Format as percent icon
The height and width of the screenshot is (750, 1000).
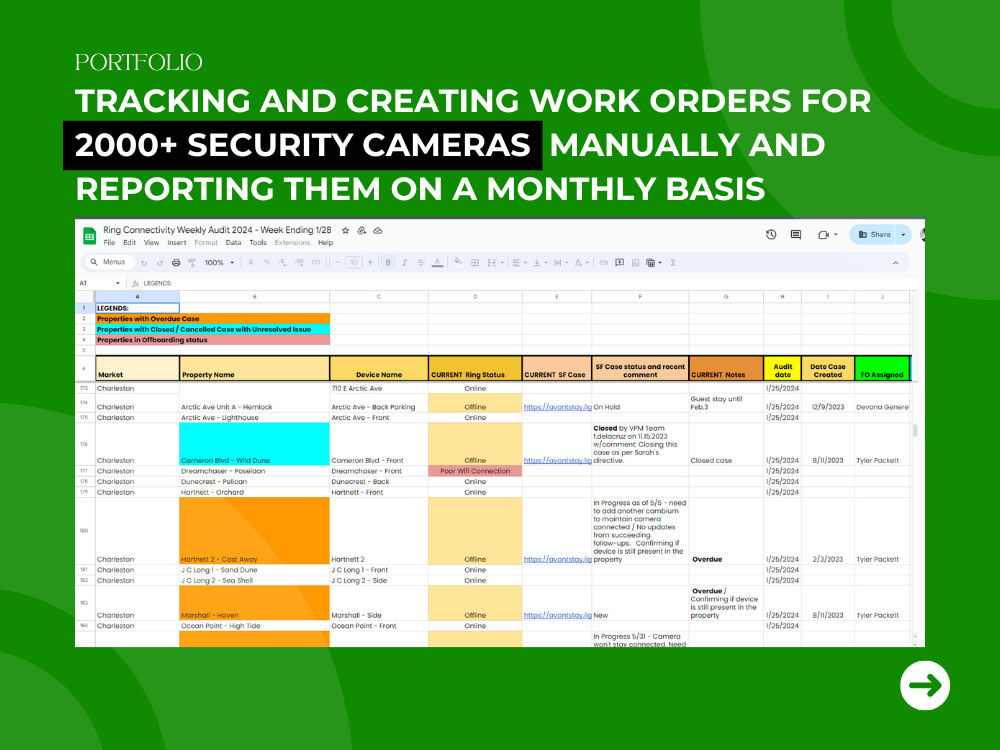267,262
